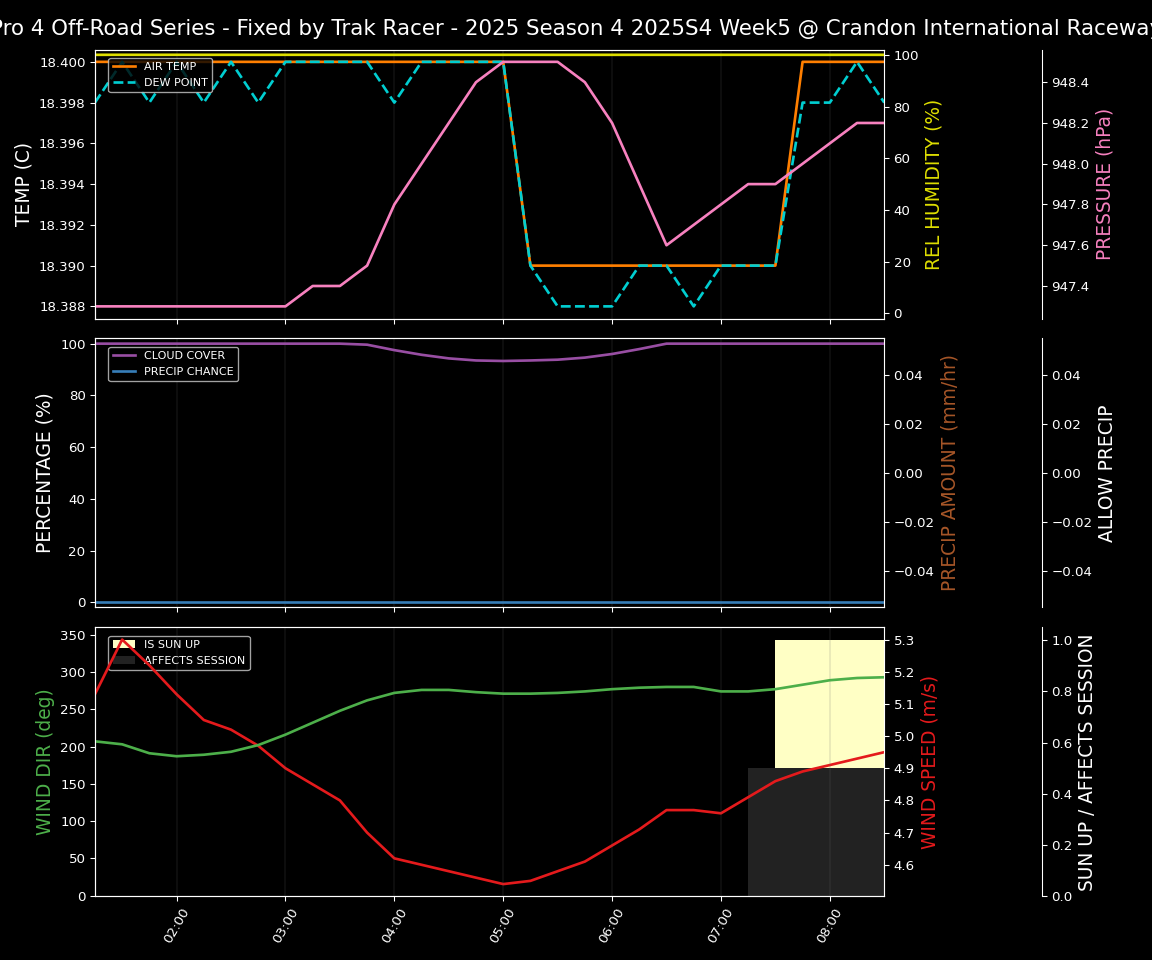The width and height of the screenshot is (1152, 960).
Task: Click the PERCENTAGE (%) axis label
Action: point(44,472)
